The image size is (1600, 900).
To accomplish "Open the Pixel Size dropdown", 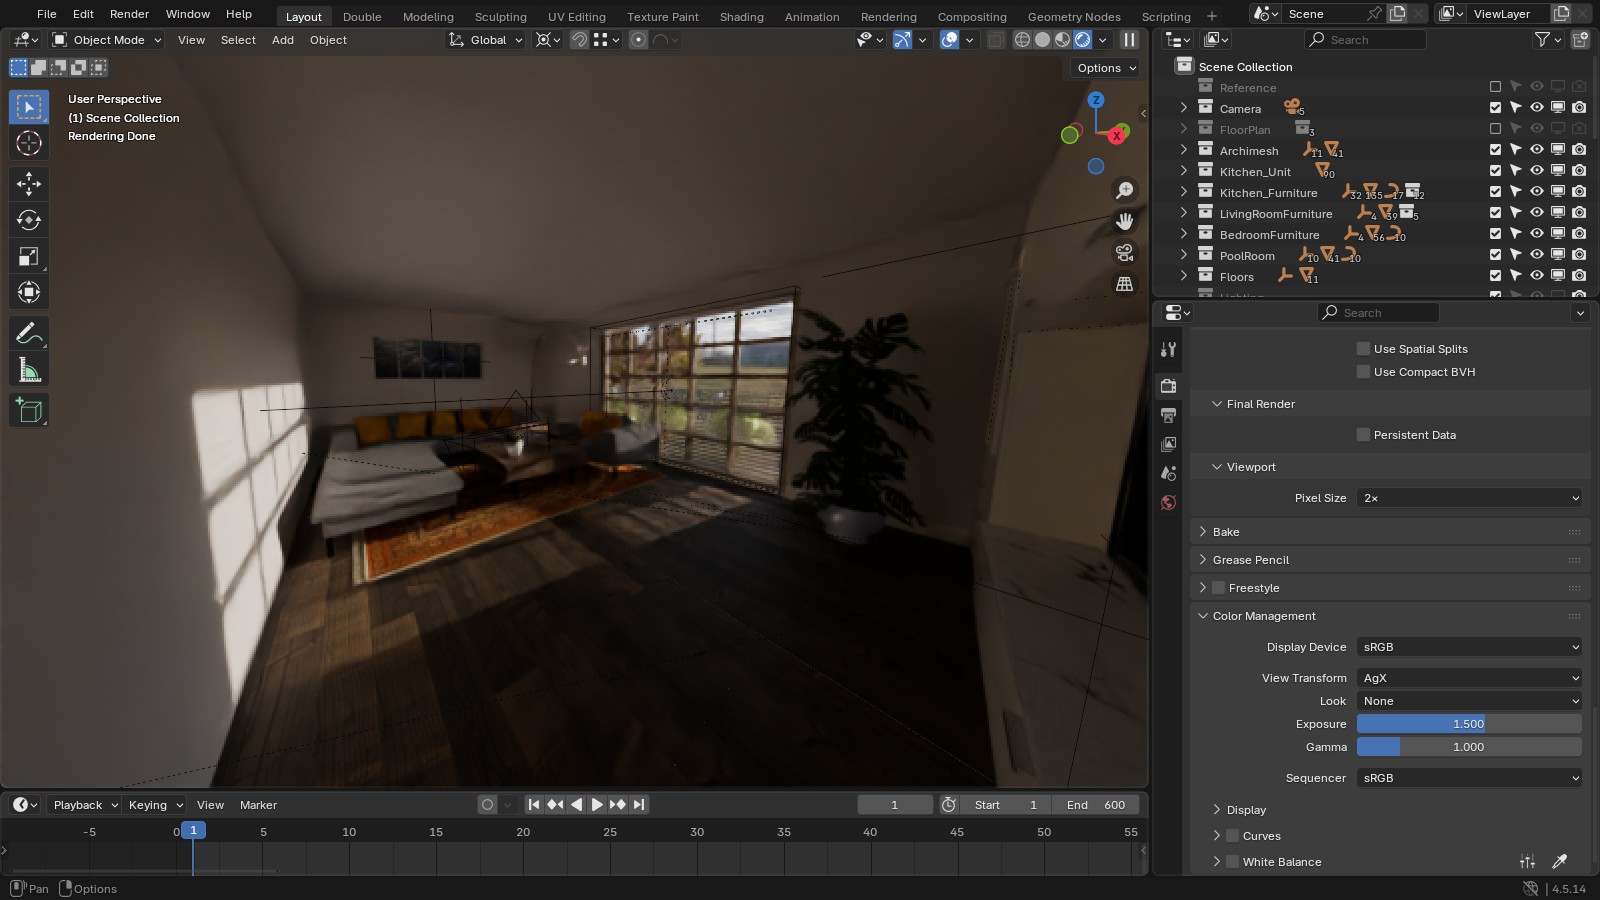I will click(1469, 498).
